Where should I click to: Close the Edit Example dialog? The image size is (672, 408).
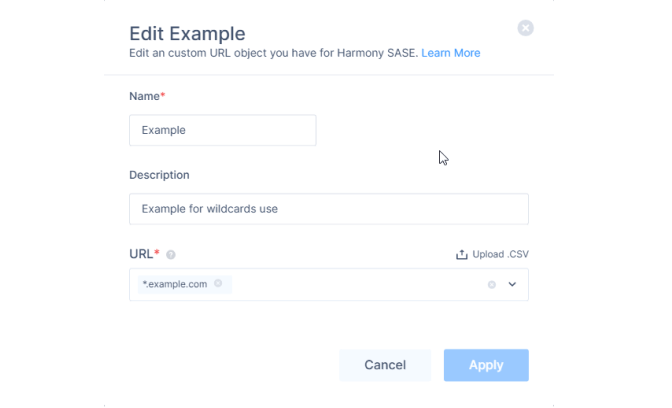[x=525, y=28]
